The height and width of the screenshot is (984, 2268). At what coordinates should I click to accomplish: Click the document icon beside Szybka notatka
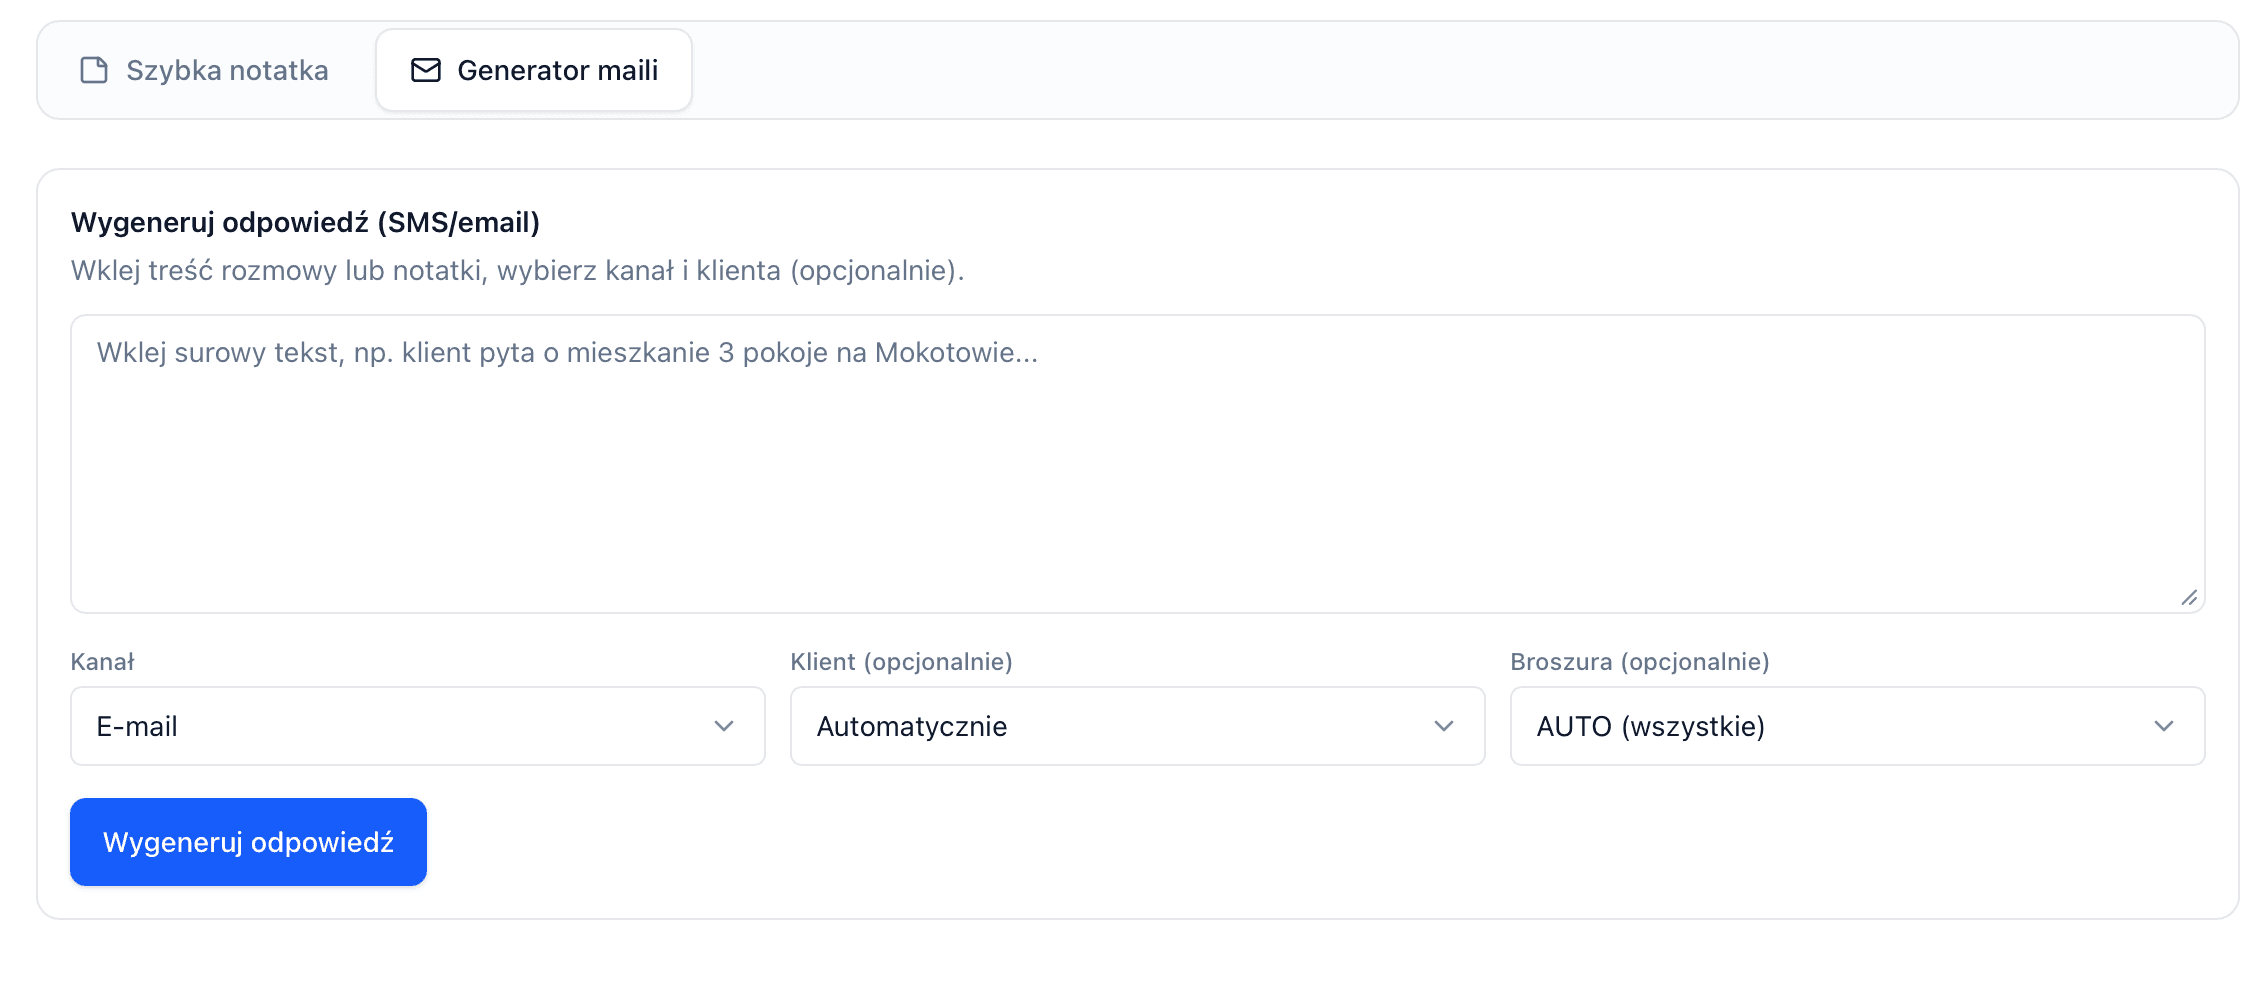[x=93, y=70]
